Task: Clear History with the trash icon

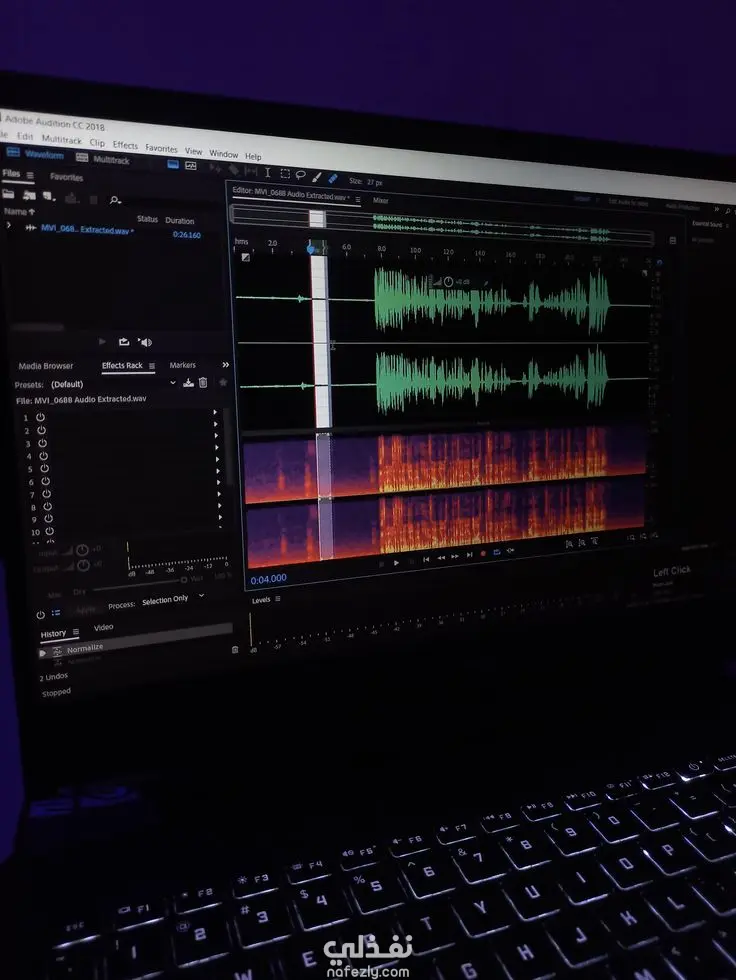Action: [235, 650]
